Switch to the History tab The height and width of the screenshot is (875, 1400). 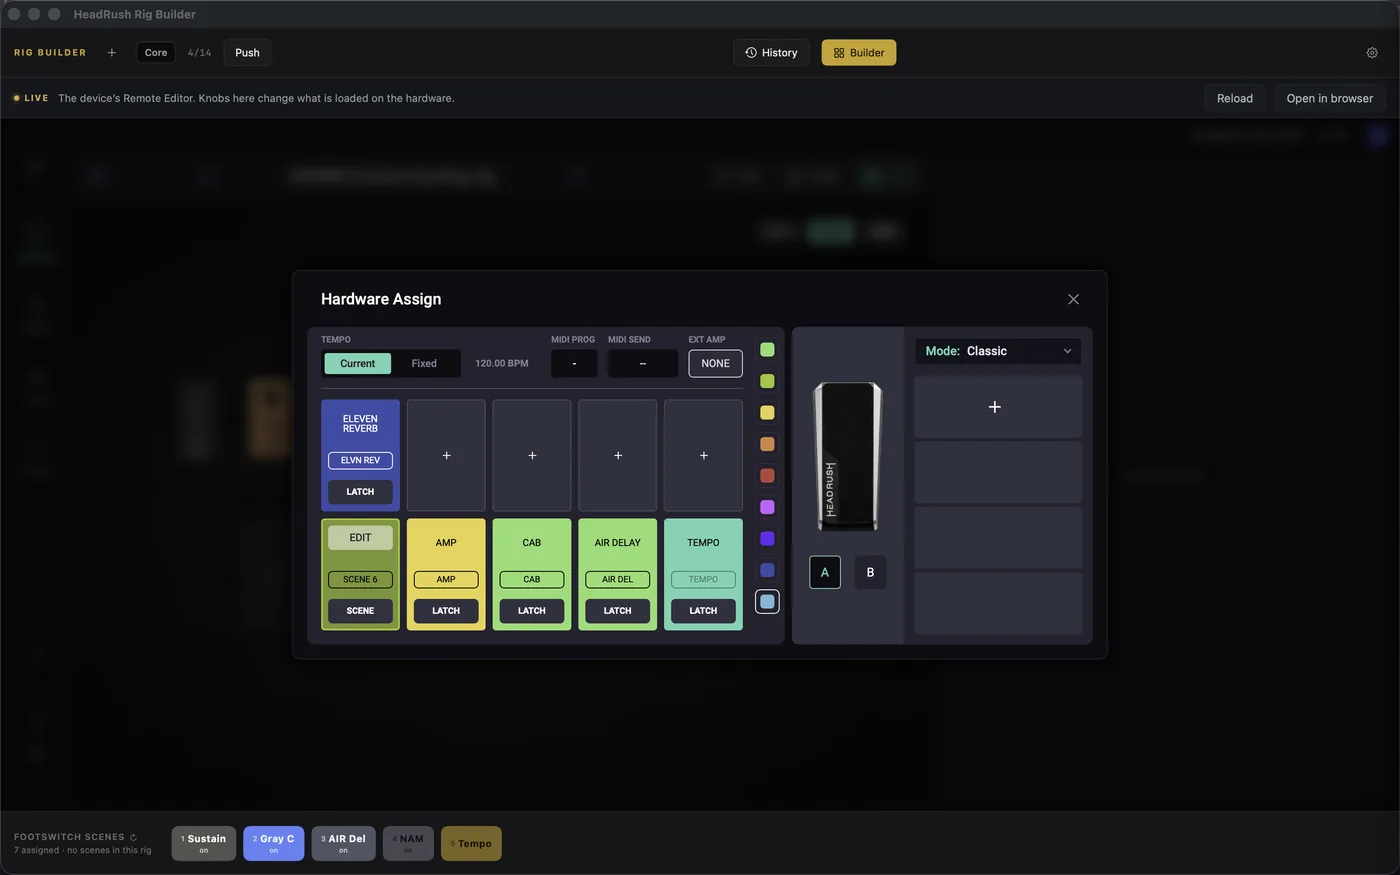771,53
